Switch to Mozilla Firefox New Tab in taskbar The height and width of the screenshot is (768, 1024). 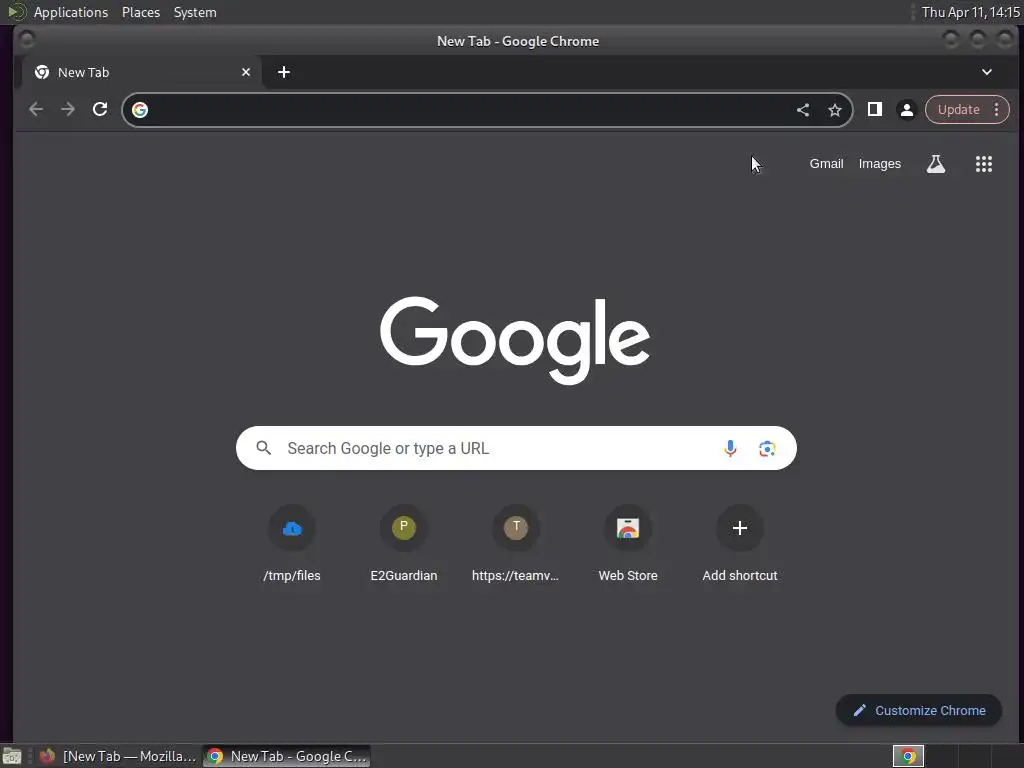click(118, 756)
